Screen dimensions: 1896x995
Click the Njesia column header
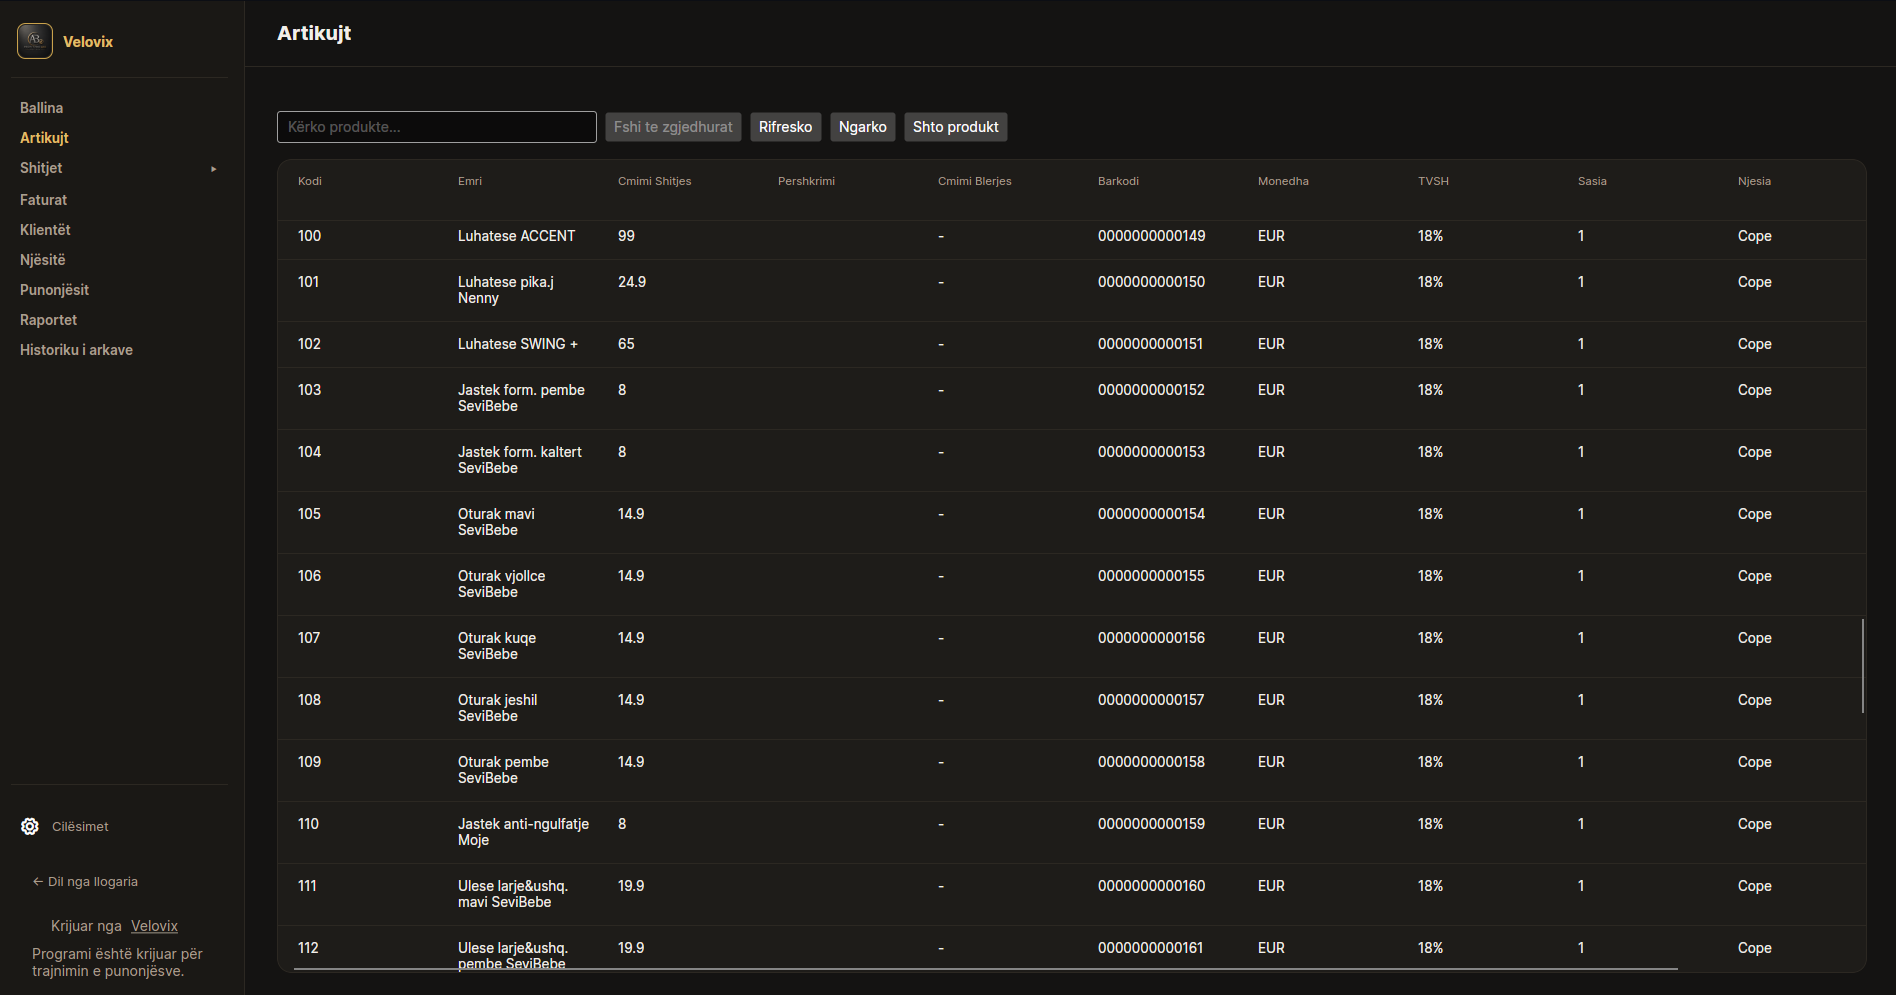[1754, 181]
